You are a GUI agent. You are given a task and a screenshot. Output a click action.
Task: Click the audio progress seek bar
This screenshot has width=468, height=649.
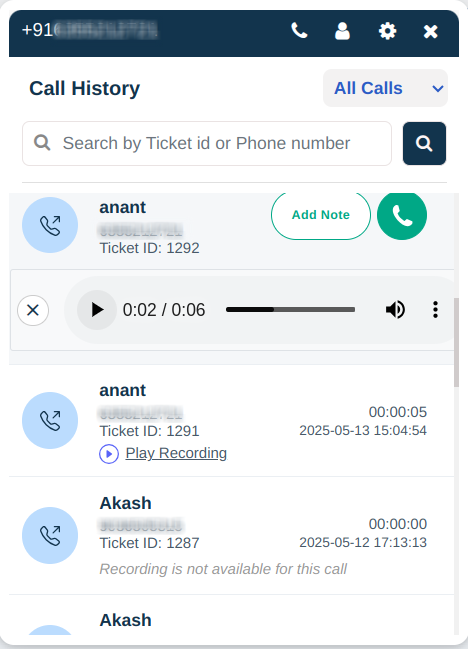coord(290,310)
